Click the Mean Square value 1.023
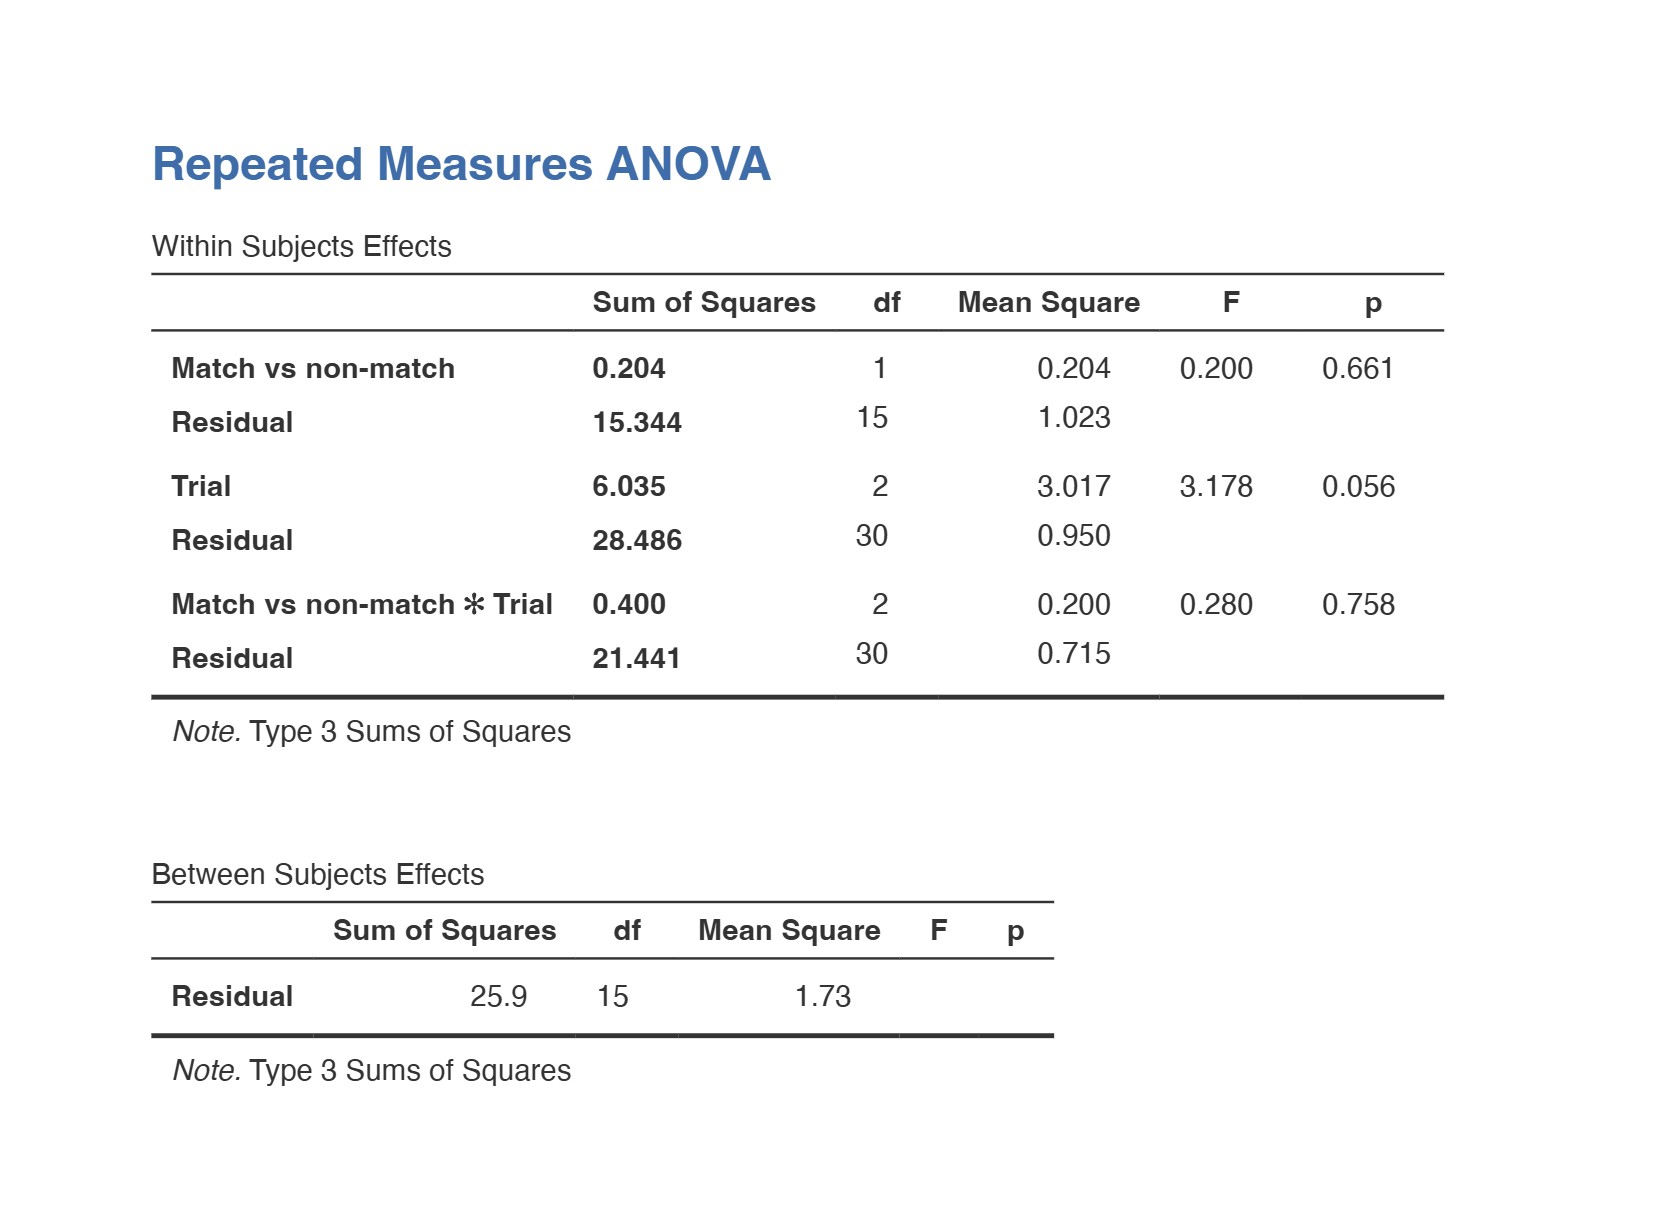 click(x=1073, y=418)
